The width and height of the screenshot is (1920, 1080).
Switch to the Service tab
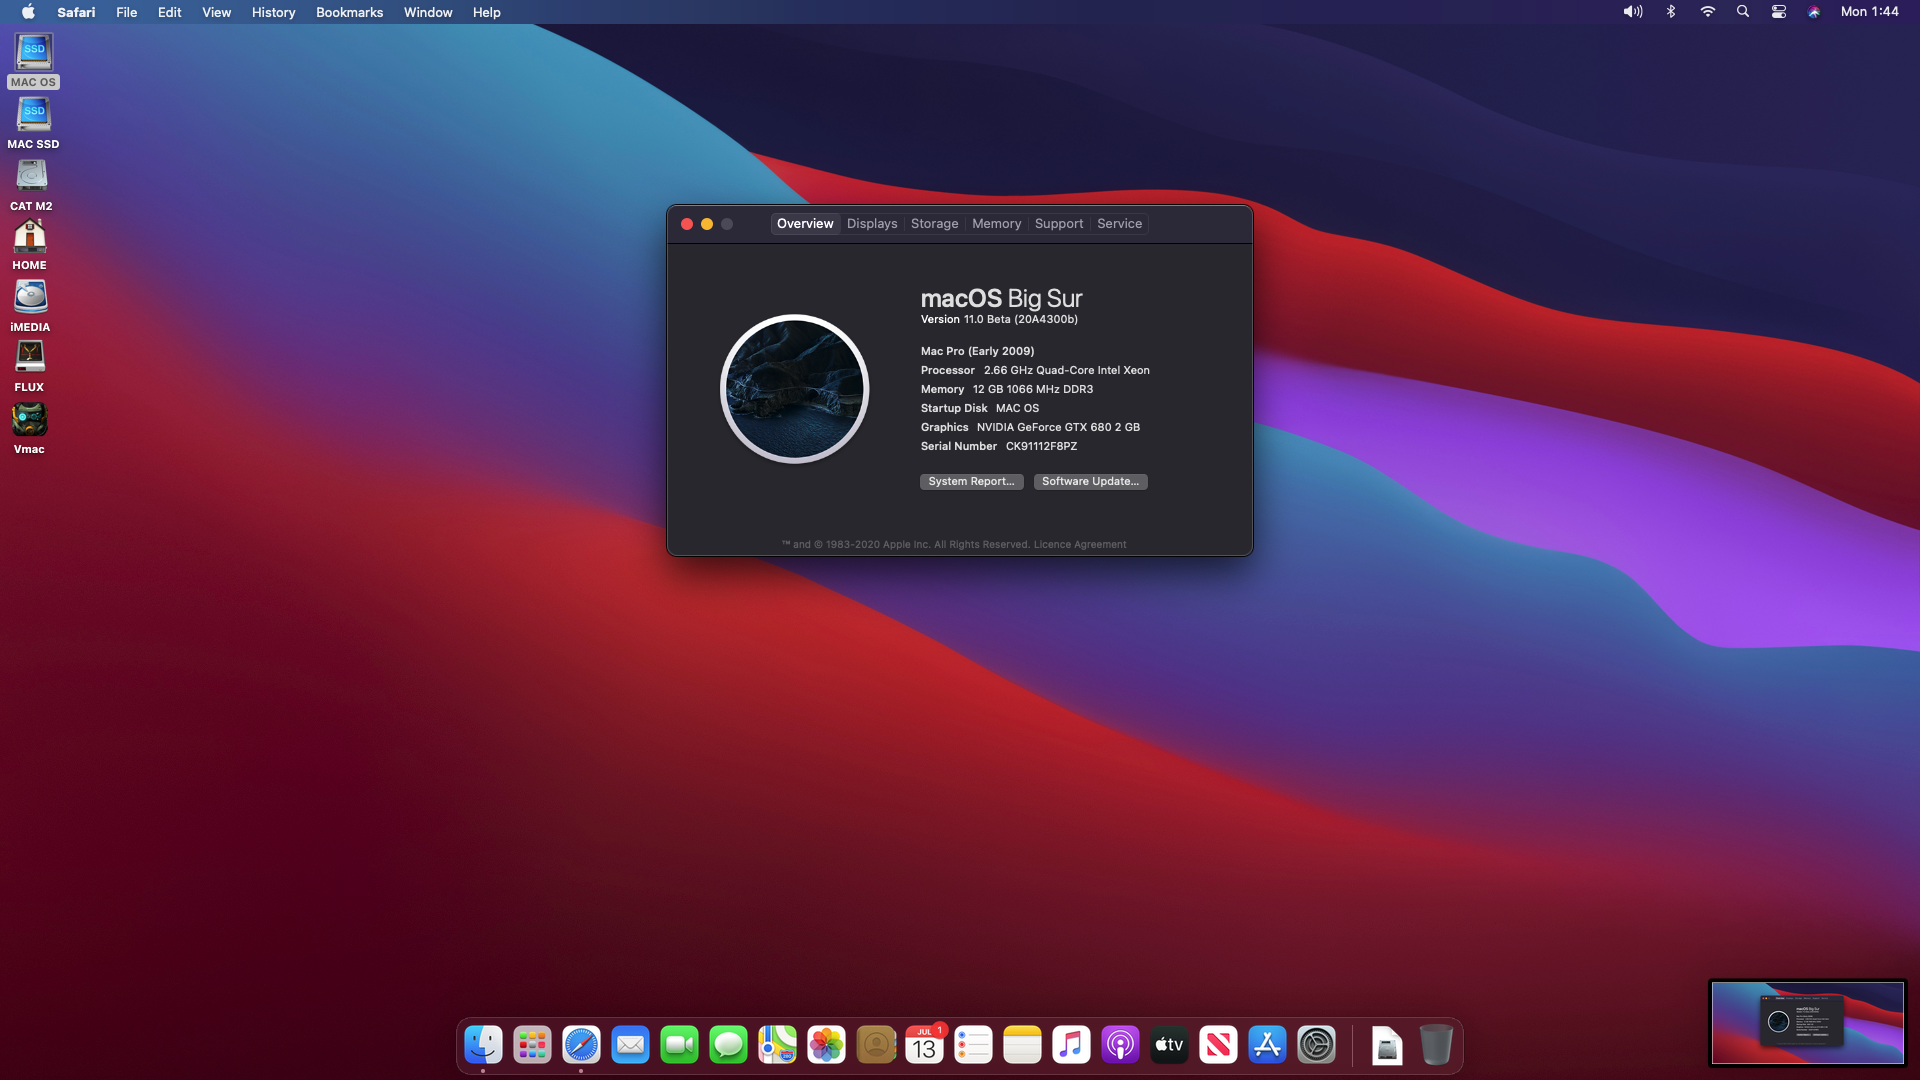point(1119,224)
